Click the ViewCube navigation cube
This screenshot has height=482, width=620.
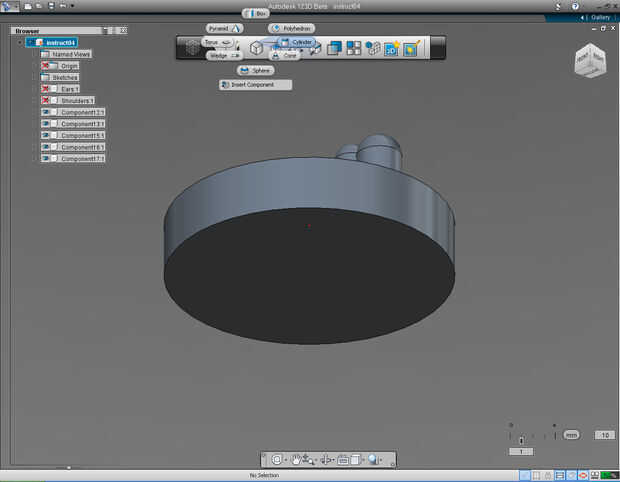coord(590,60)
